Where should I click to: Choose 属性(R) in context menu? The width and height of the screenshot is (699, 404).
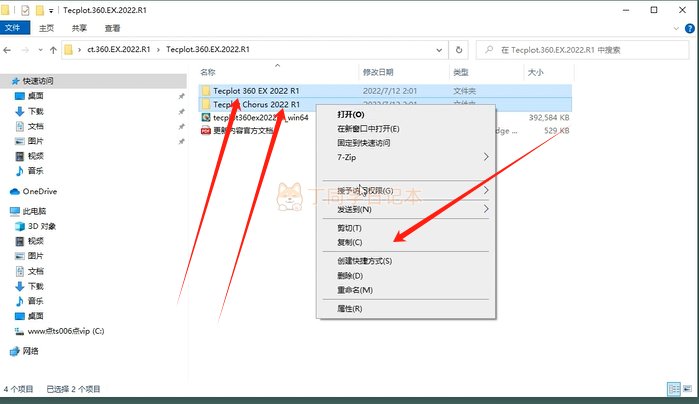pos(406,309)
